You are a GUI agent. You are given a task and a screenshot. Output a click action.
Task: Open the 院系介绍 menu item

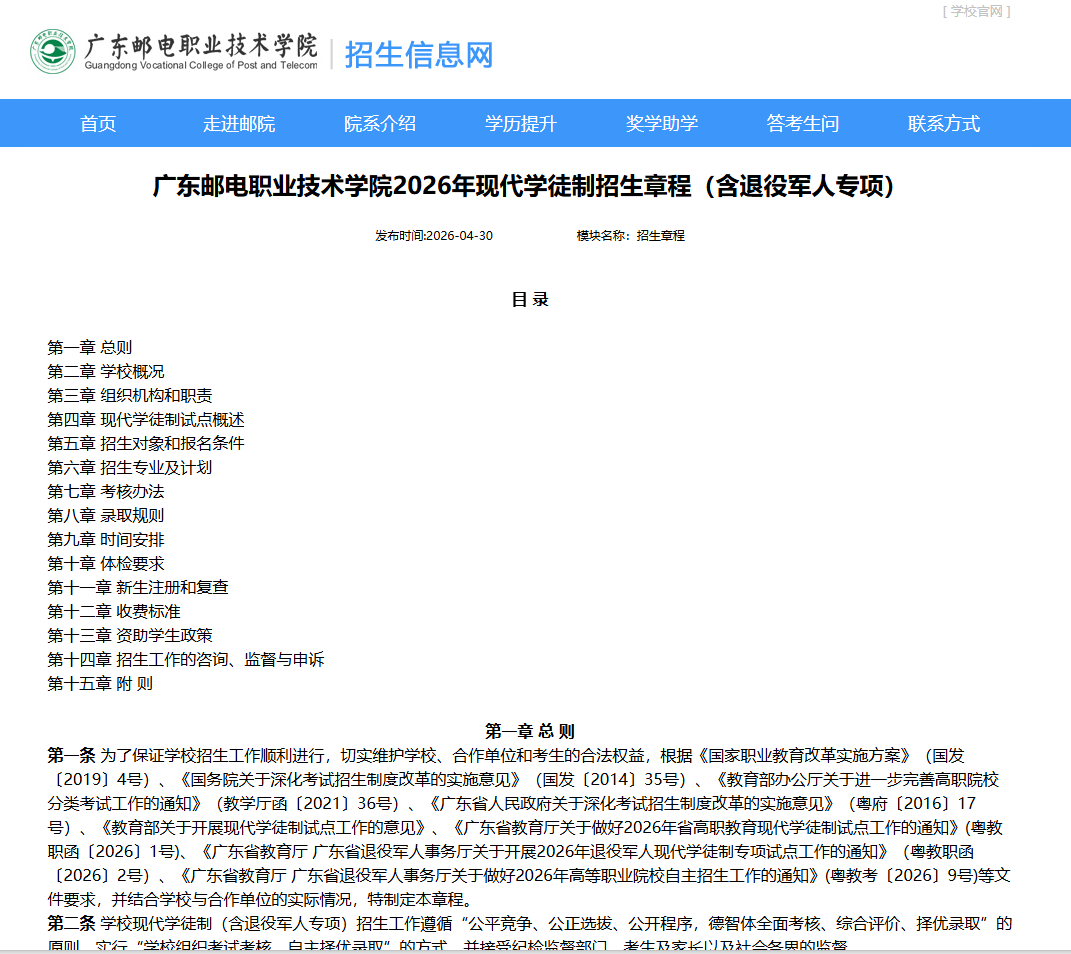pos(380,124)
